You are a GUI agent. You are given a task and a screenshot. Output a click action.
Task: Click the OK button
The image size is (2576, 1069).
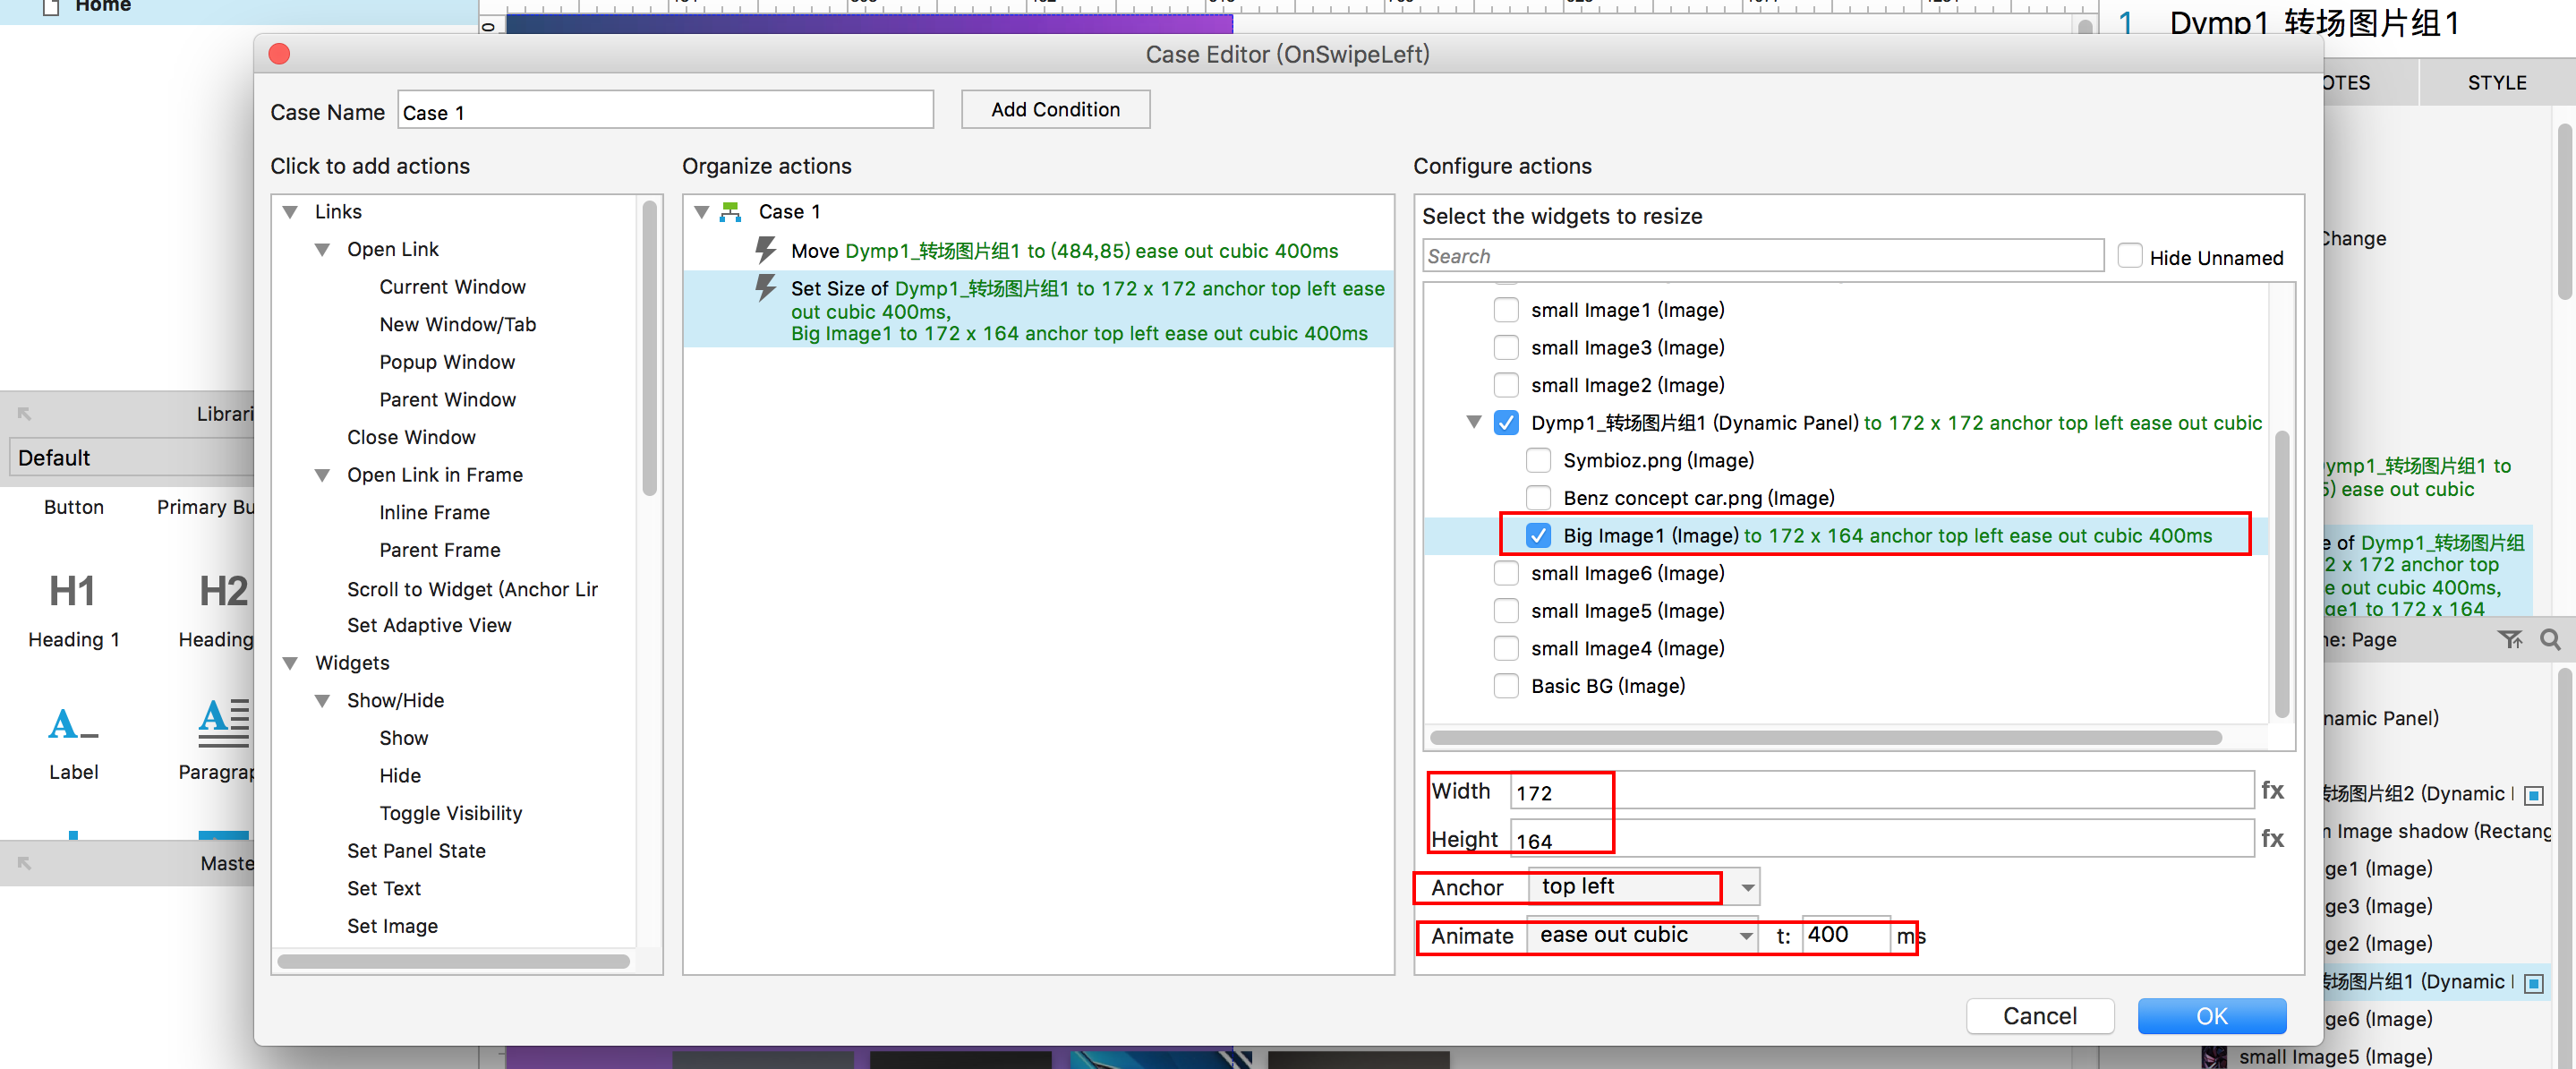click(2211, 1015)
